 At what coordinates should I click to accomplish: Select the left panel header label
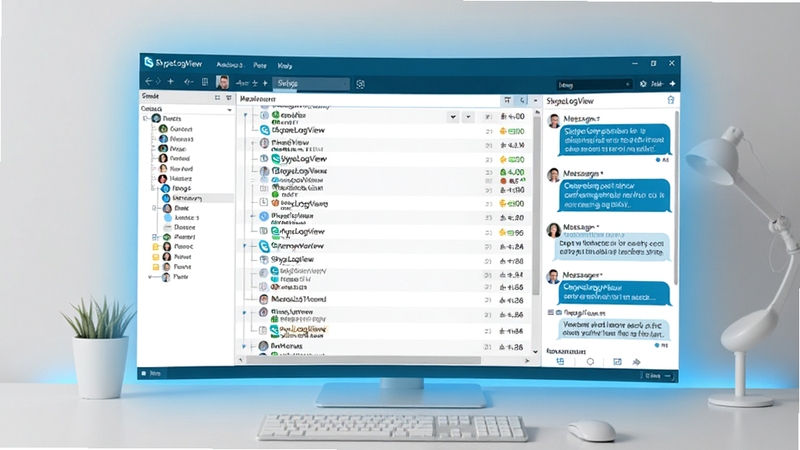[150, 96]
